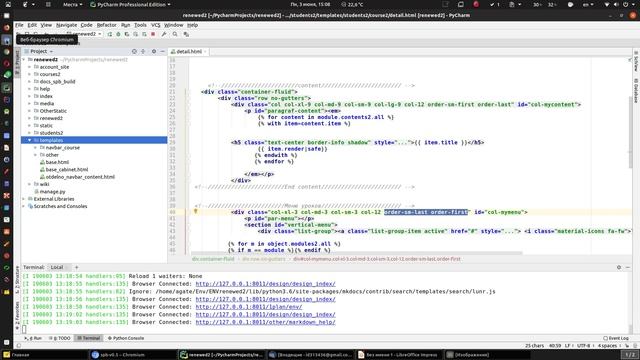
Task: Collapse the templates folder
Action: (x=30, y=140)
